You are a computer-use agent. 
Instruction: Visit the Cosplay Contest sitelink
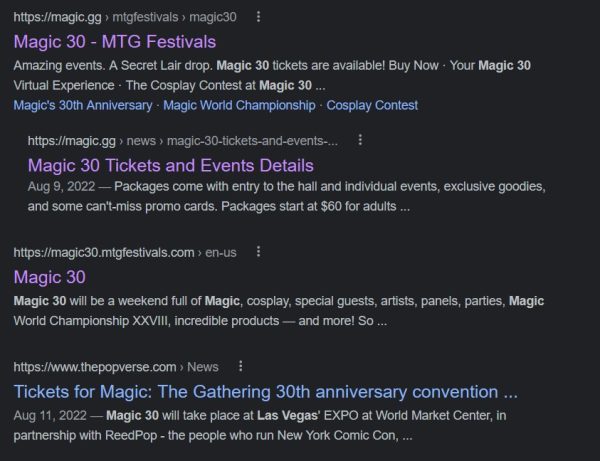point(372,105)
